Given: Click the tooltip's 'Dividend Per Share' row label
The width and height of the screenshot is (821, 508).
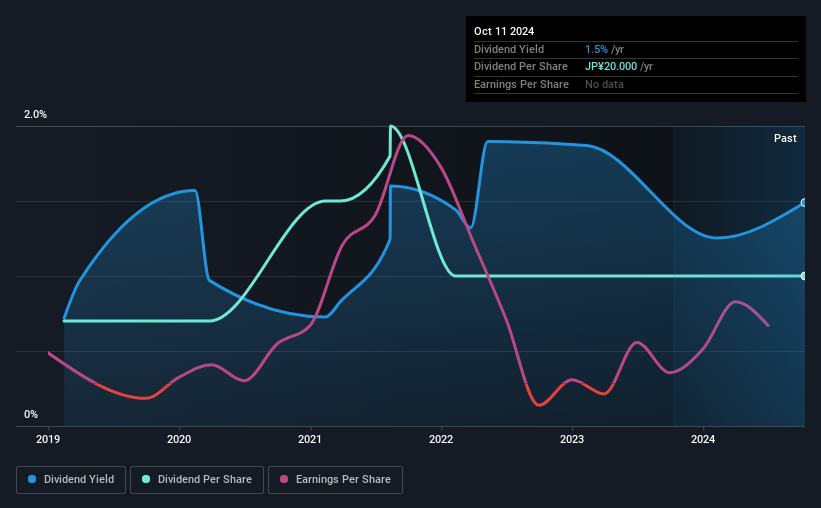Looking at the screenshot, I should coord(520,67).
